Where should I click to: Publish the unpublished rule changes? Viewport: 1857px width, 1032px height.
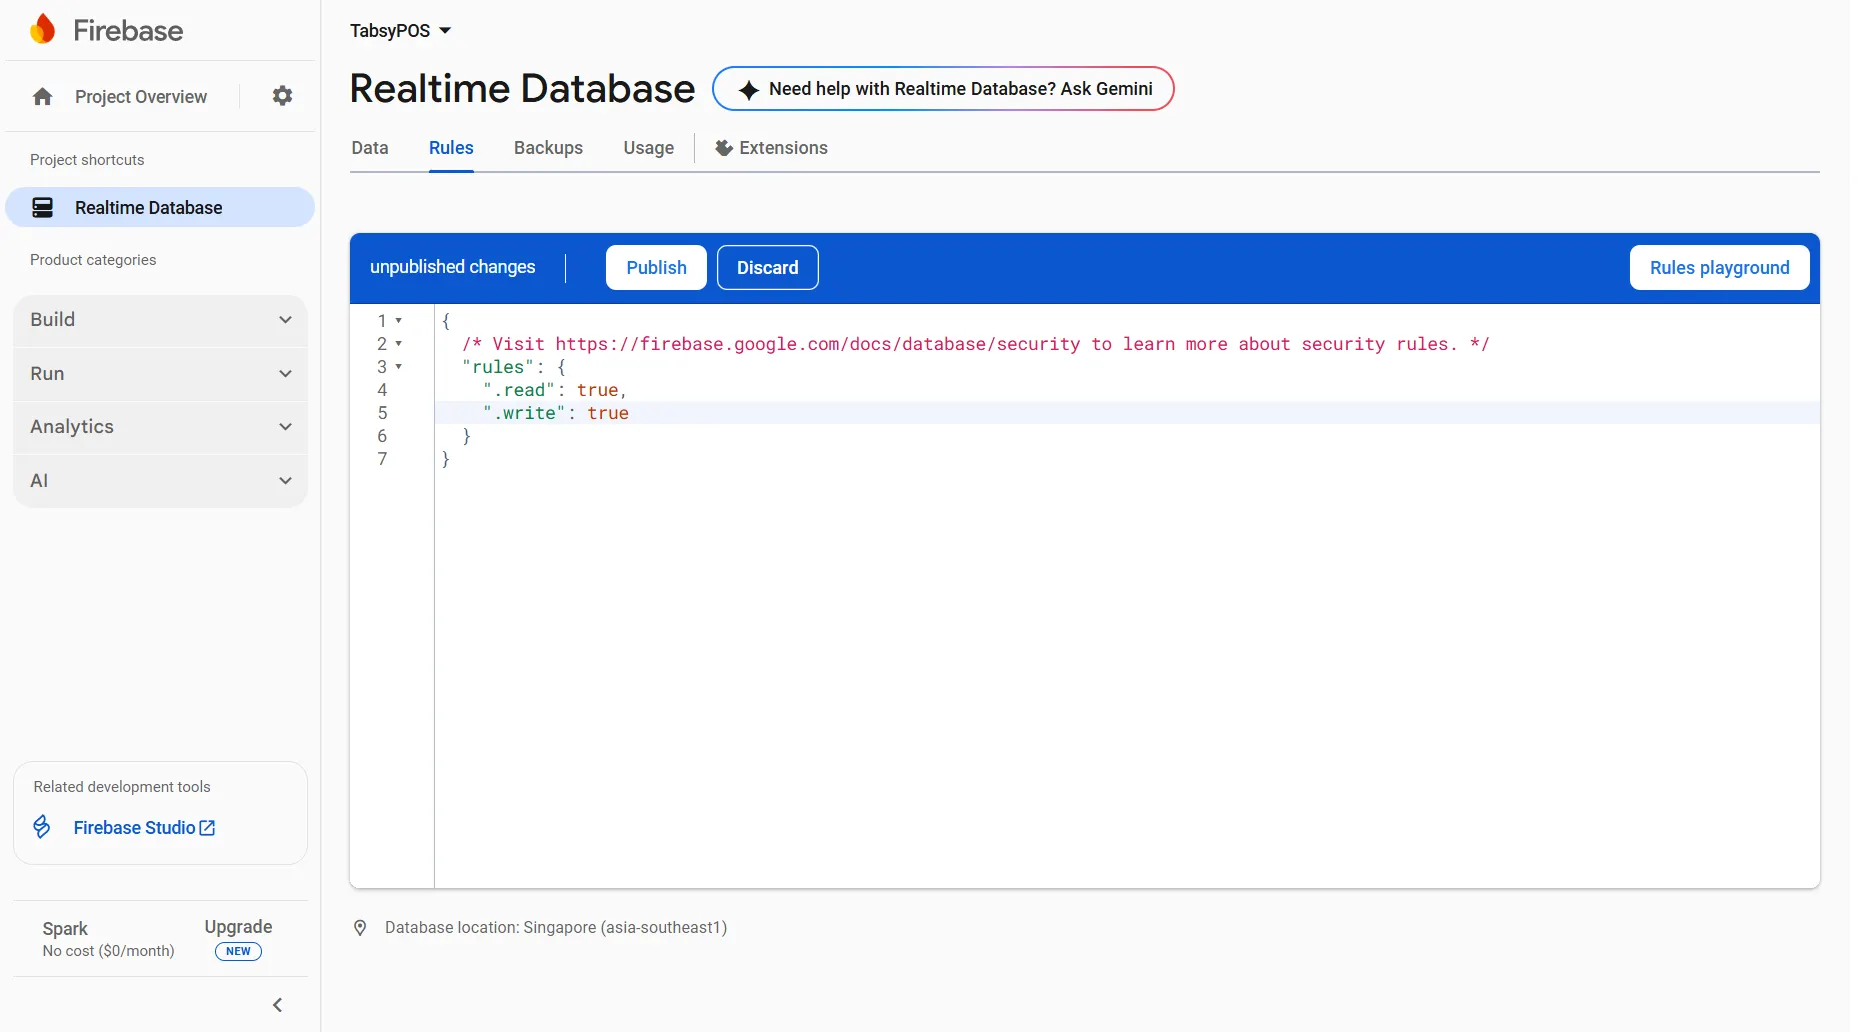(x=656, y=268)
